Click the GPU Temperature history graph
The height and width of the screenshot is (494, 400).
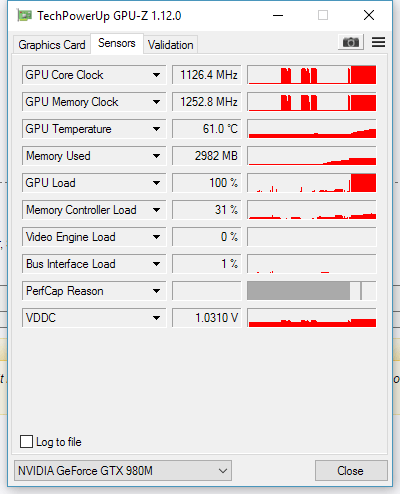[x=312, y=129]
